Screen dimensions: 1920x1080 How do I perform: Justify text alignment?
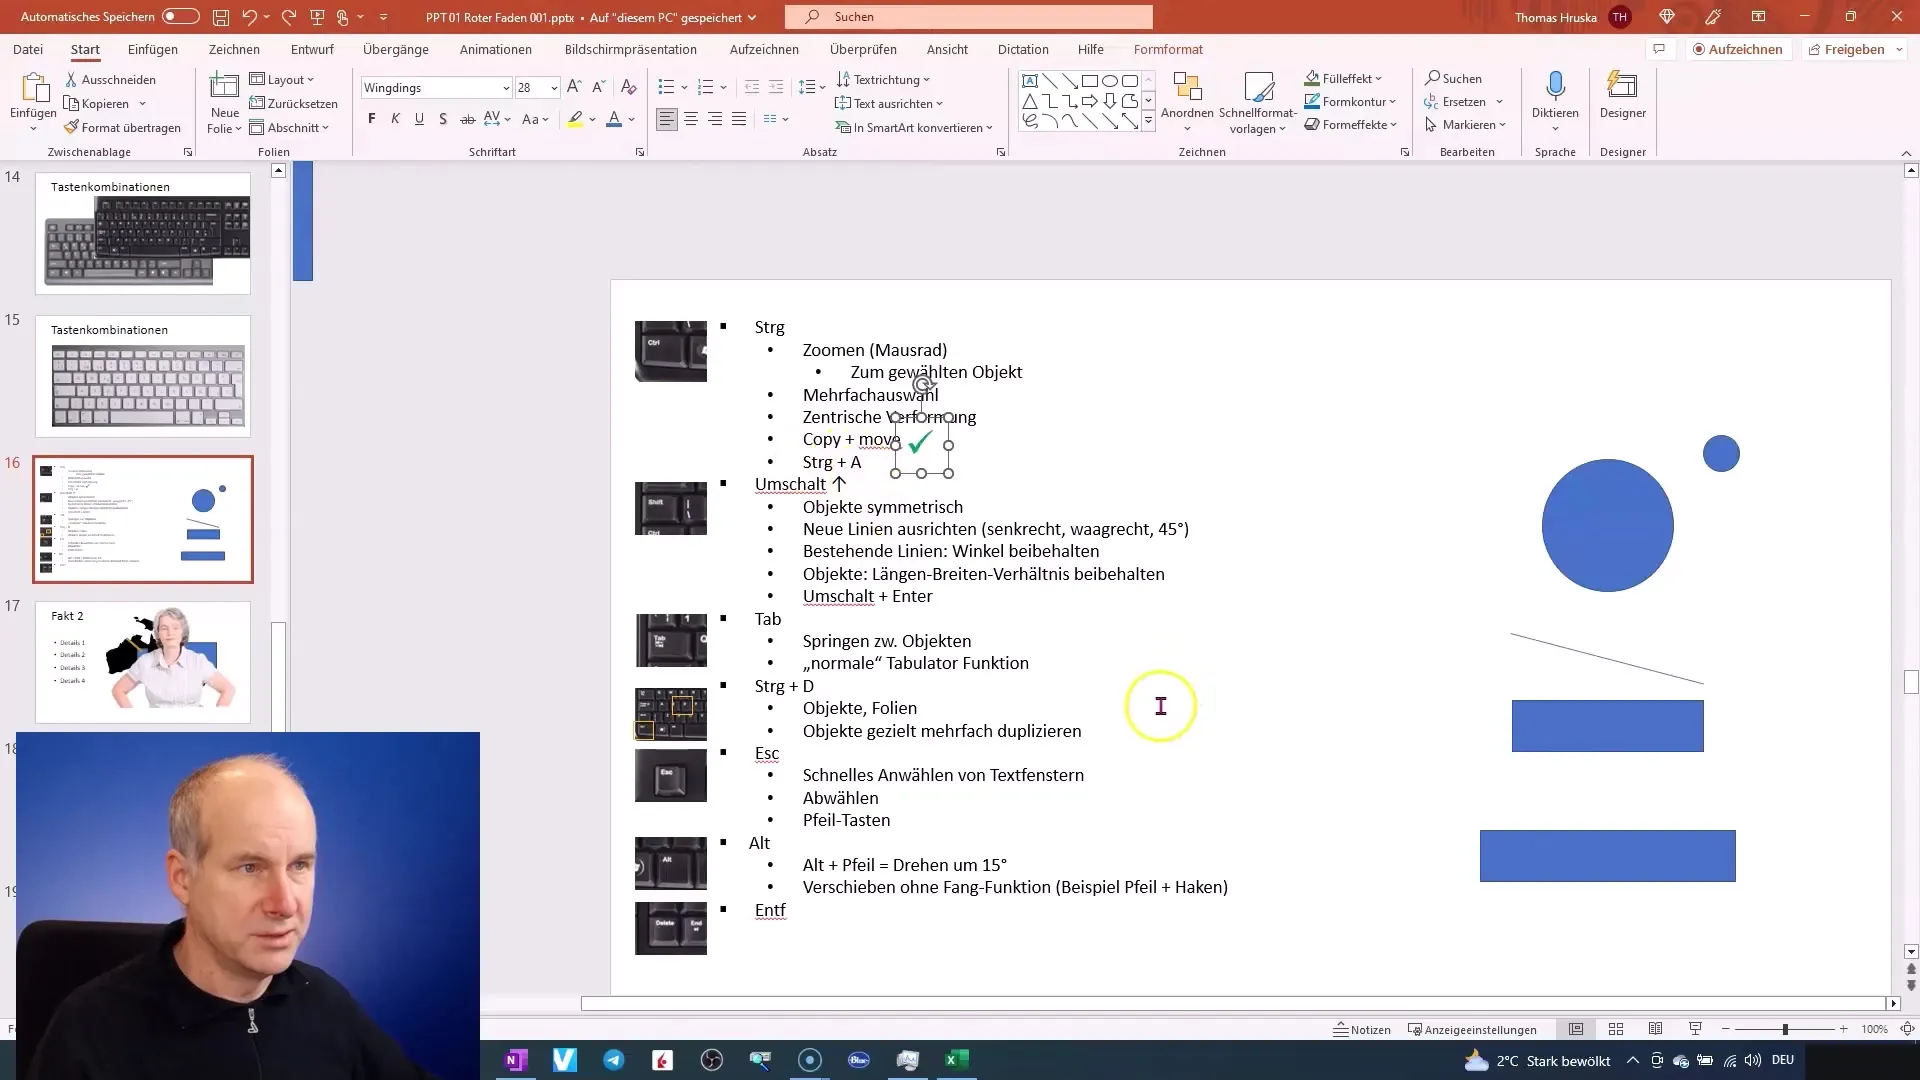point(739,119)
